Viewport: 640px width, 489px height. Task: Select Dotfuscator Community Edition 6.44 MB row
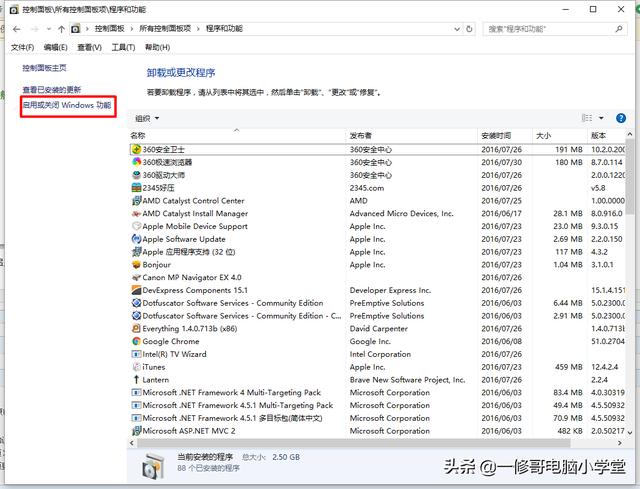pyautogui.click(x=378, y=303)
